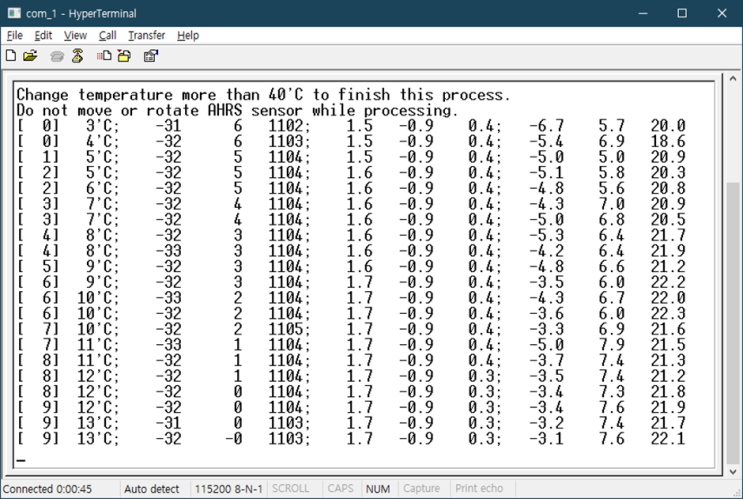Viewport: 743px width, 499px height.
Task: Click the Properties toolbar icon
Action: click(x=151, y=56)
